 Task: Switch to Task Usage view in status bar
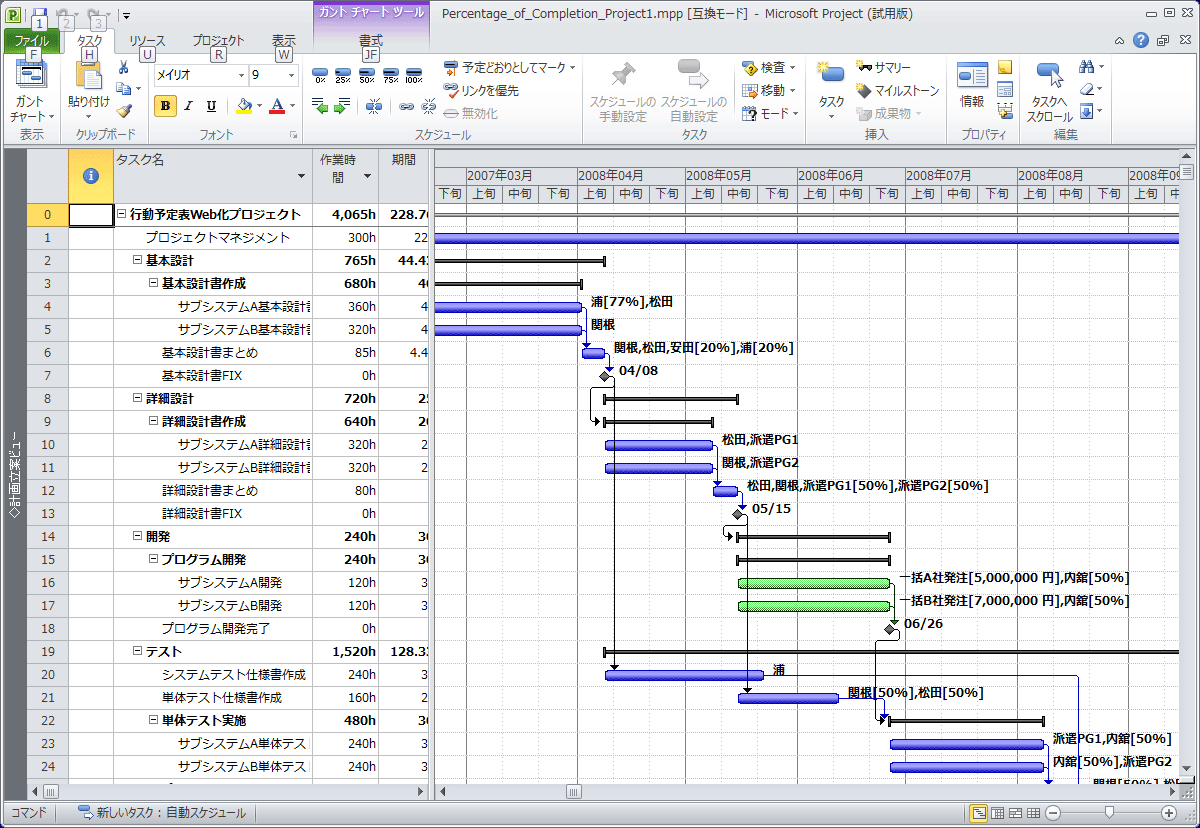[997, 813]
